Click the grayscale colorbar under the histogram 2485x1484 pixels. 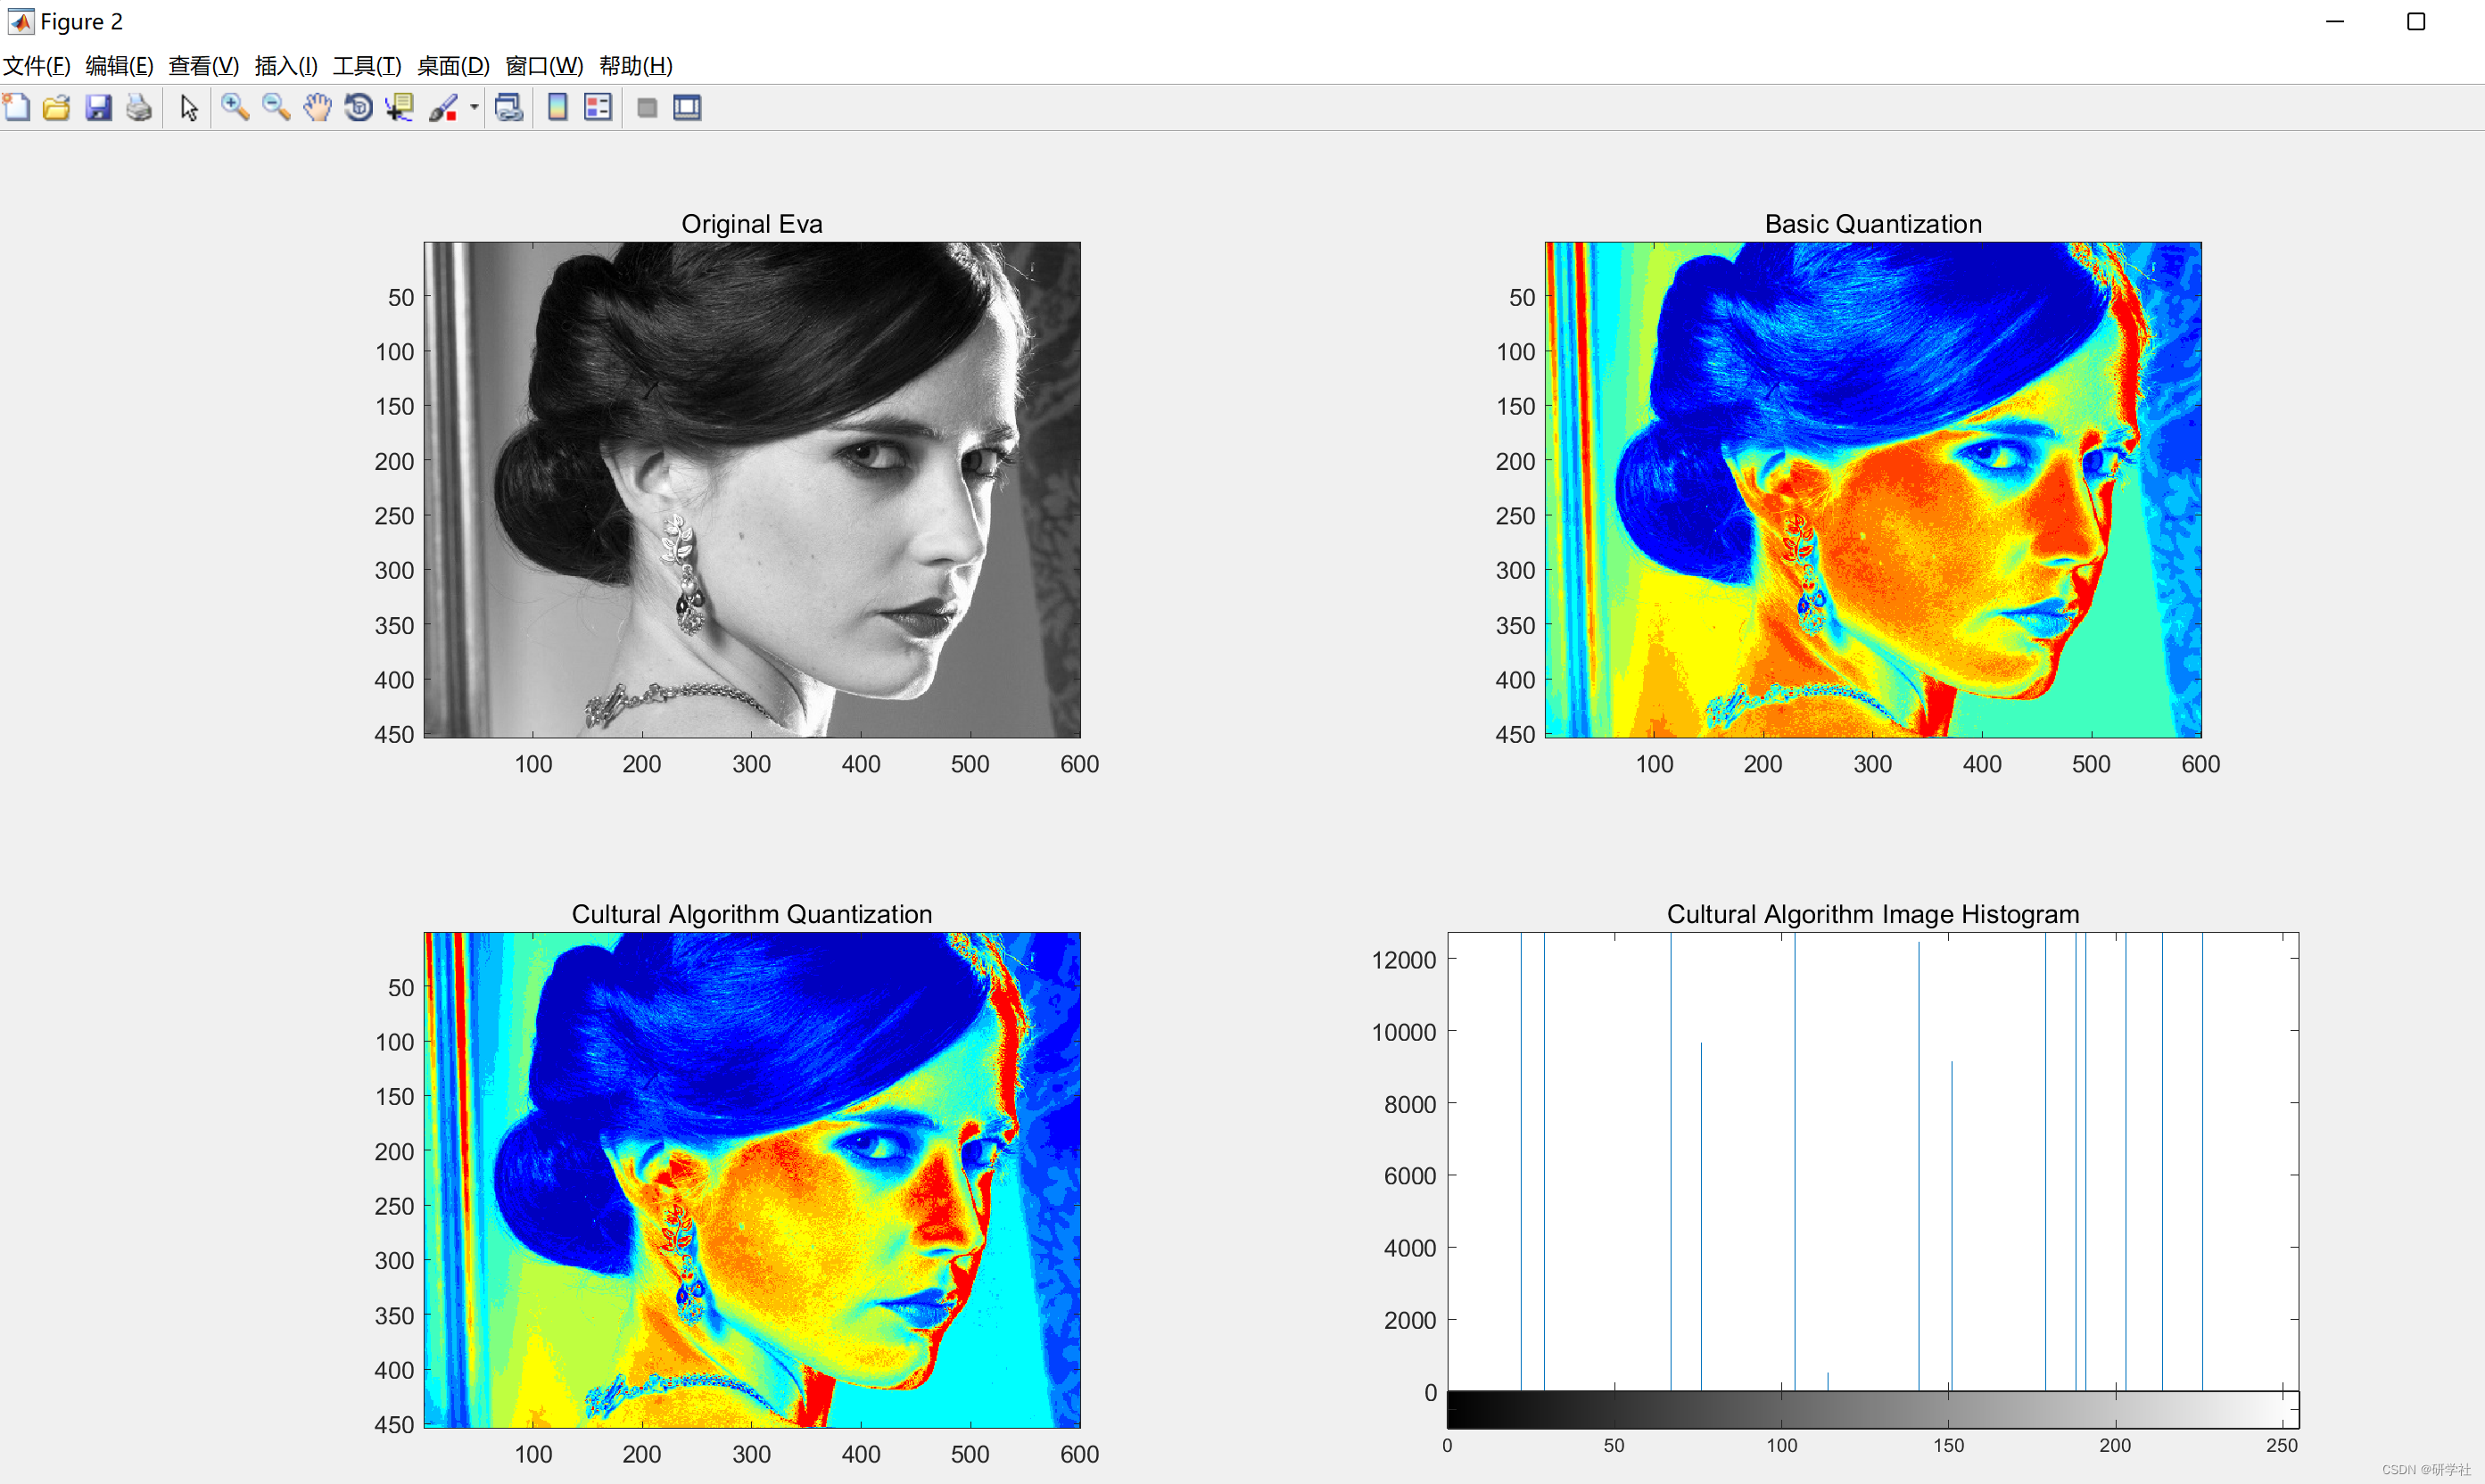[x=1872, y=1409]
